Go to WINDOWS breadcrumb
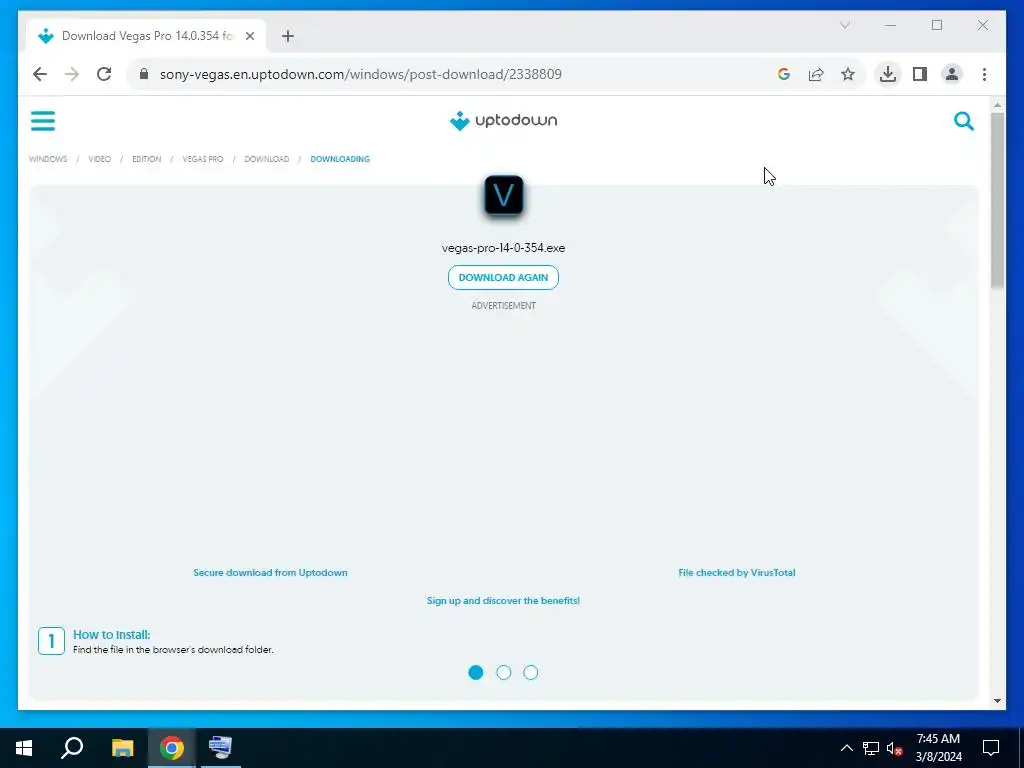Screen dimensions: 1024x768 [x=48, y=159]
